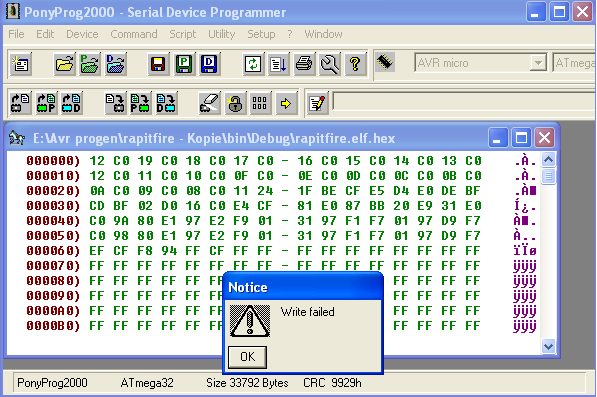The image size is (597, 397).
Task: Click Read Data memory D icon
Action: [x=71, y=103]
